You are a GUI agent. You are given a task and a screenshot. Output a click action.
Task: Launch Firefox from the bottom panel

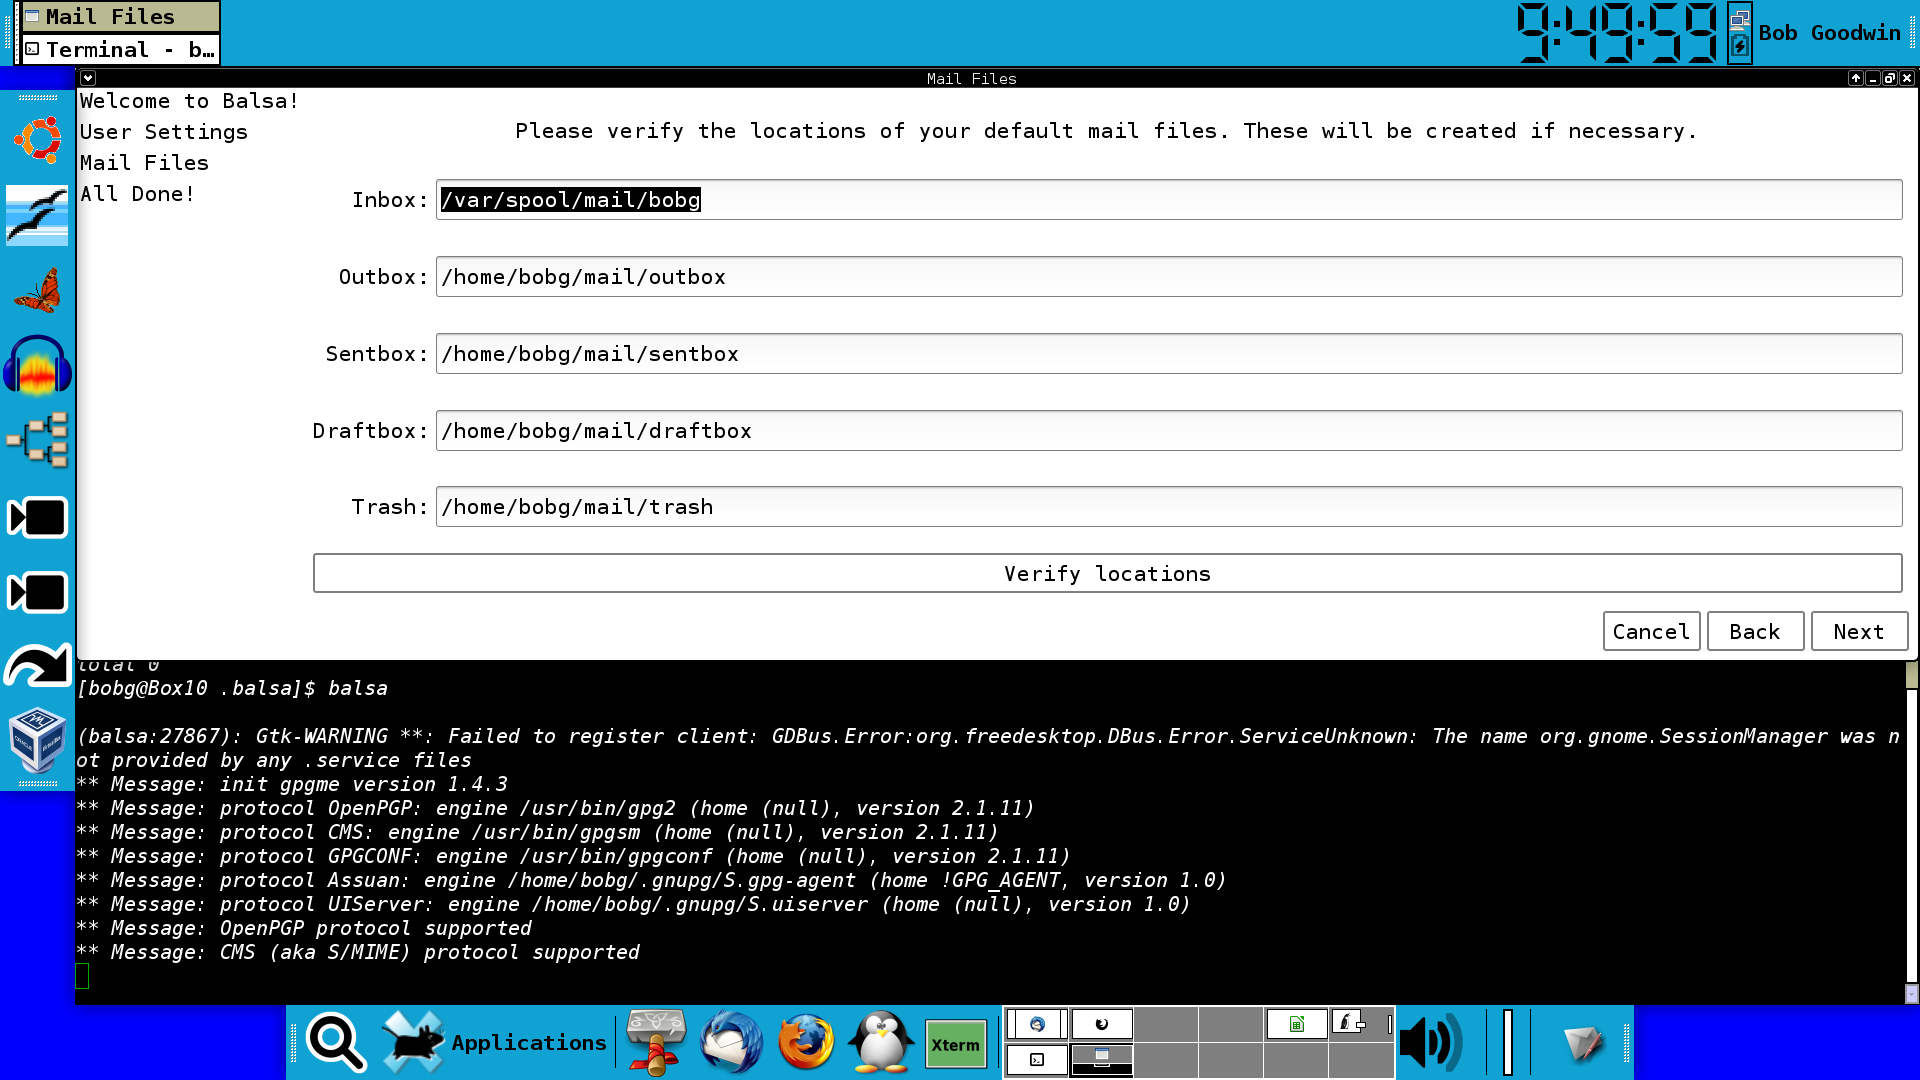tap(806, 1042)
